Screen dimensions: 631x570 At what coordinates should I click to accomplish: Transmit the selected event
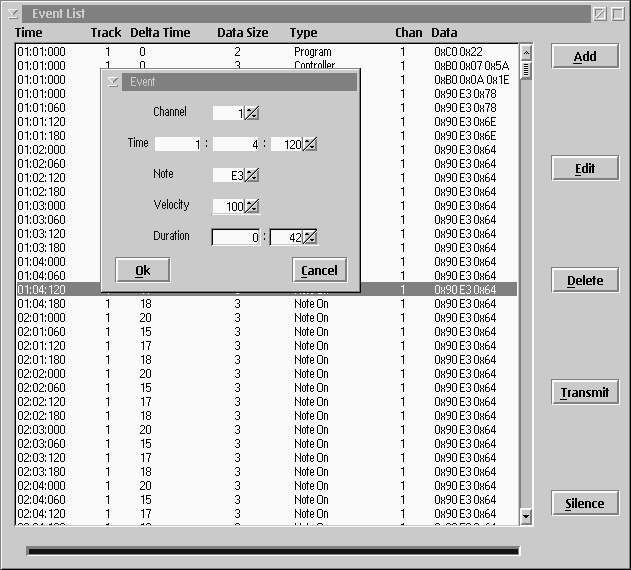pyautogui.click(x=585, y=392)
